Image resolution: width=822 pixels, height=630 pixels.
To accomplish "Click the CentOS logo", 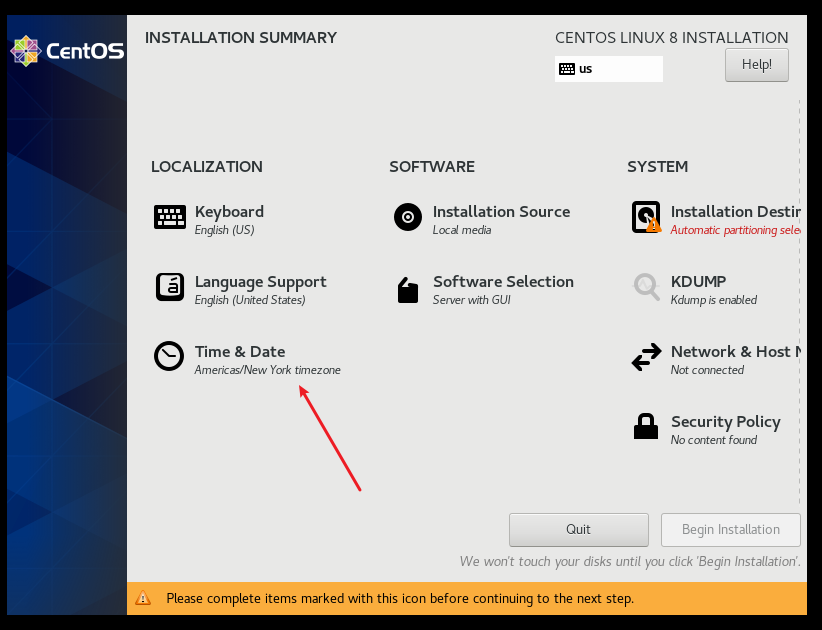I will pyautogui.click(x=67, y=51).
